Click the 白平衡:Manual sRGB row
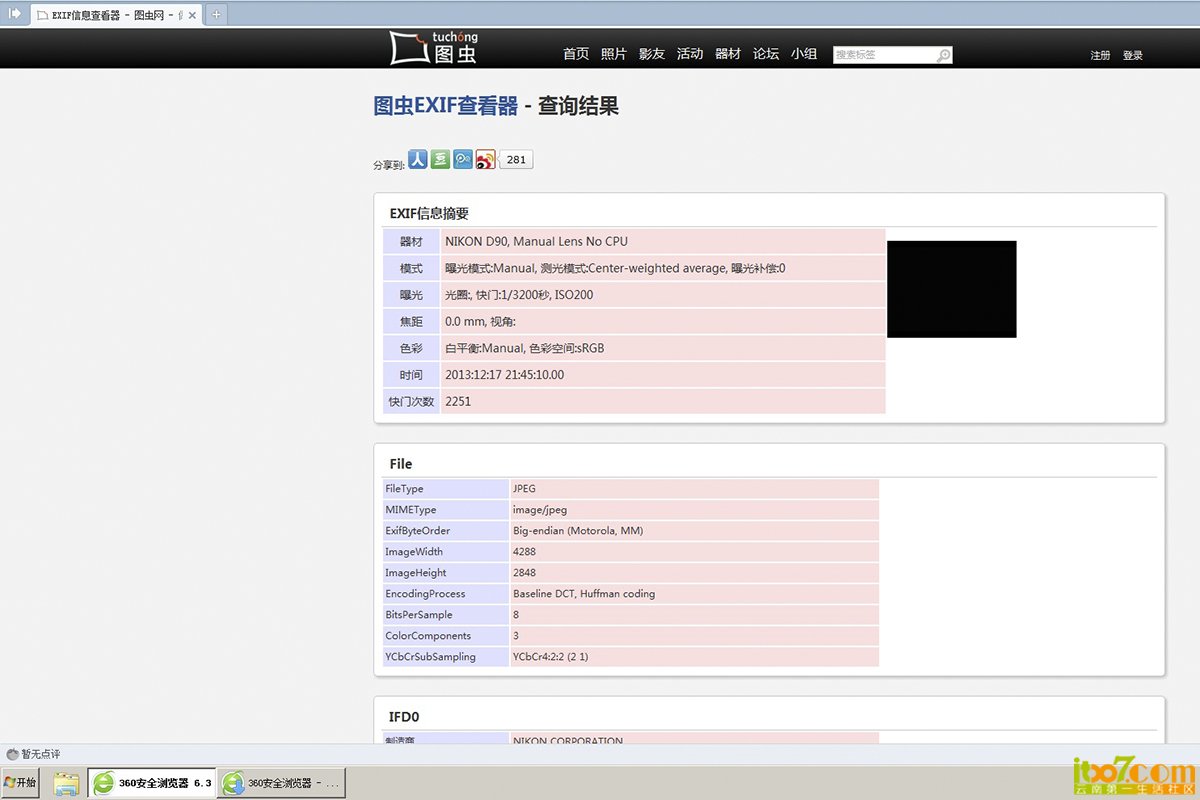The width and height of the screenshot is (1200, 800). [524, 348]
